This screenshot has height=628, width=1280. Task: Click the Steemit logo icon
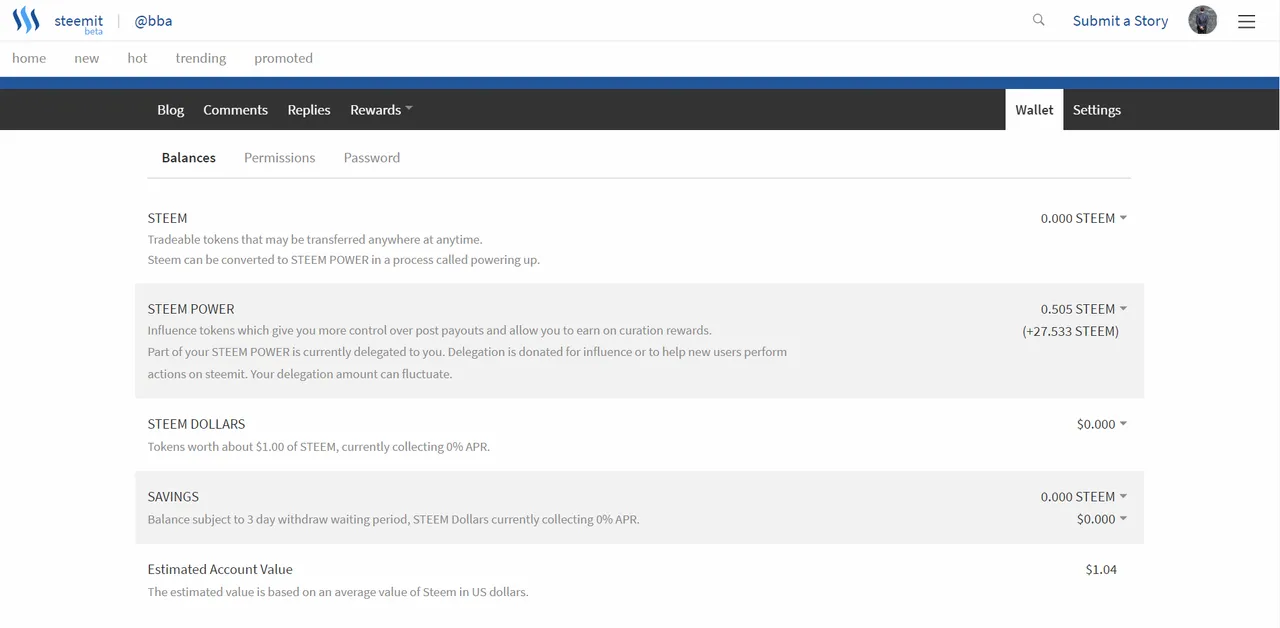click(x=26, y=20)
